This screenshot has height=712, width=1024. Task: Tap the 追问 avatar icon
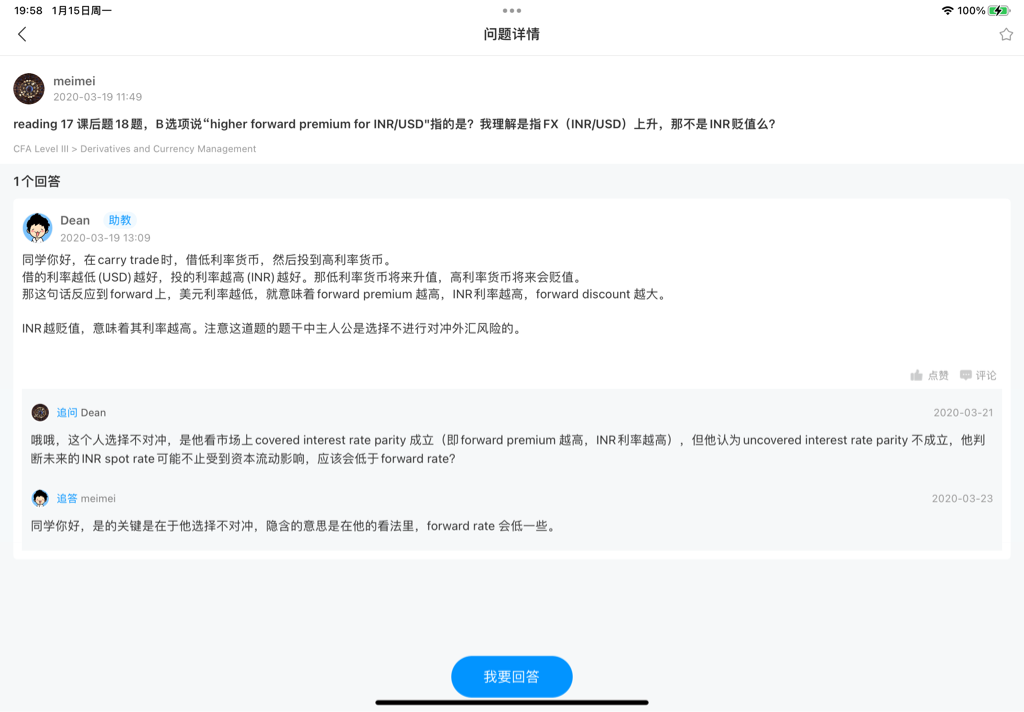click(x=40, y=412)
